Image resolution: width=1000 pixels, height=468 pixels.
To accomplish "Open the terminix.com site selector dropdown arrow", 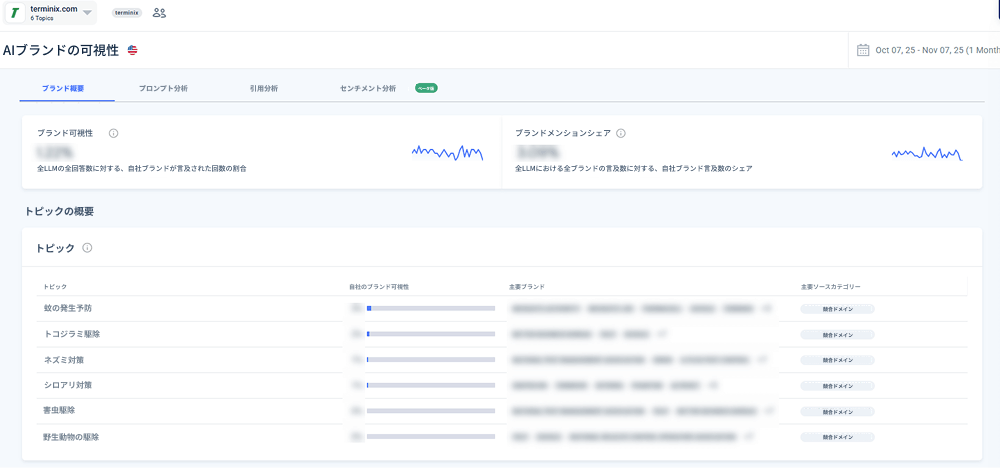I will click(87, 13).
